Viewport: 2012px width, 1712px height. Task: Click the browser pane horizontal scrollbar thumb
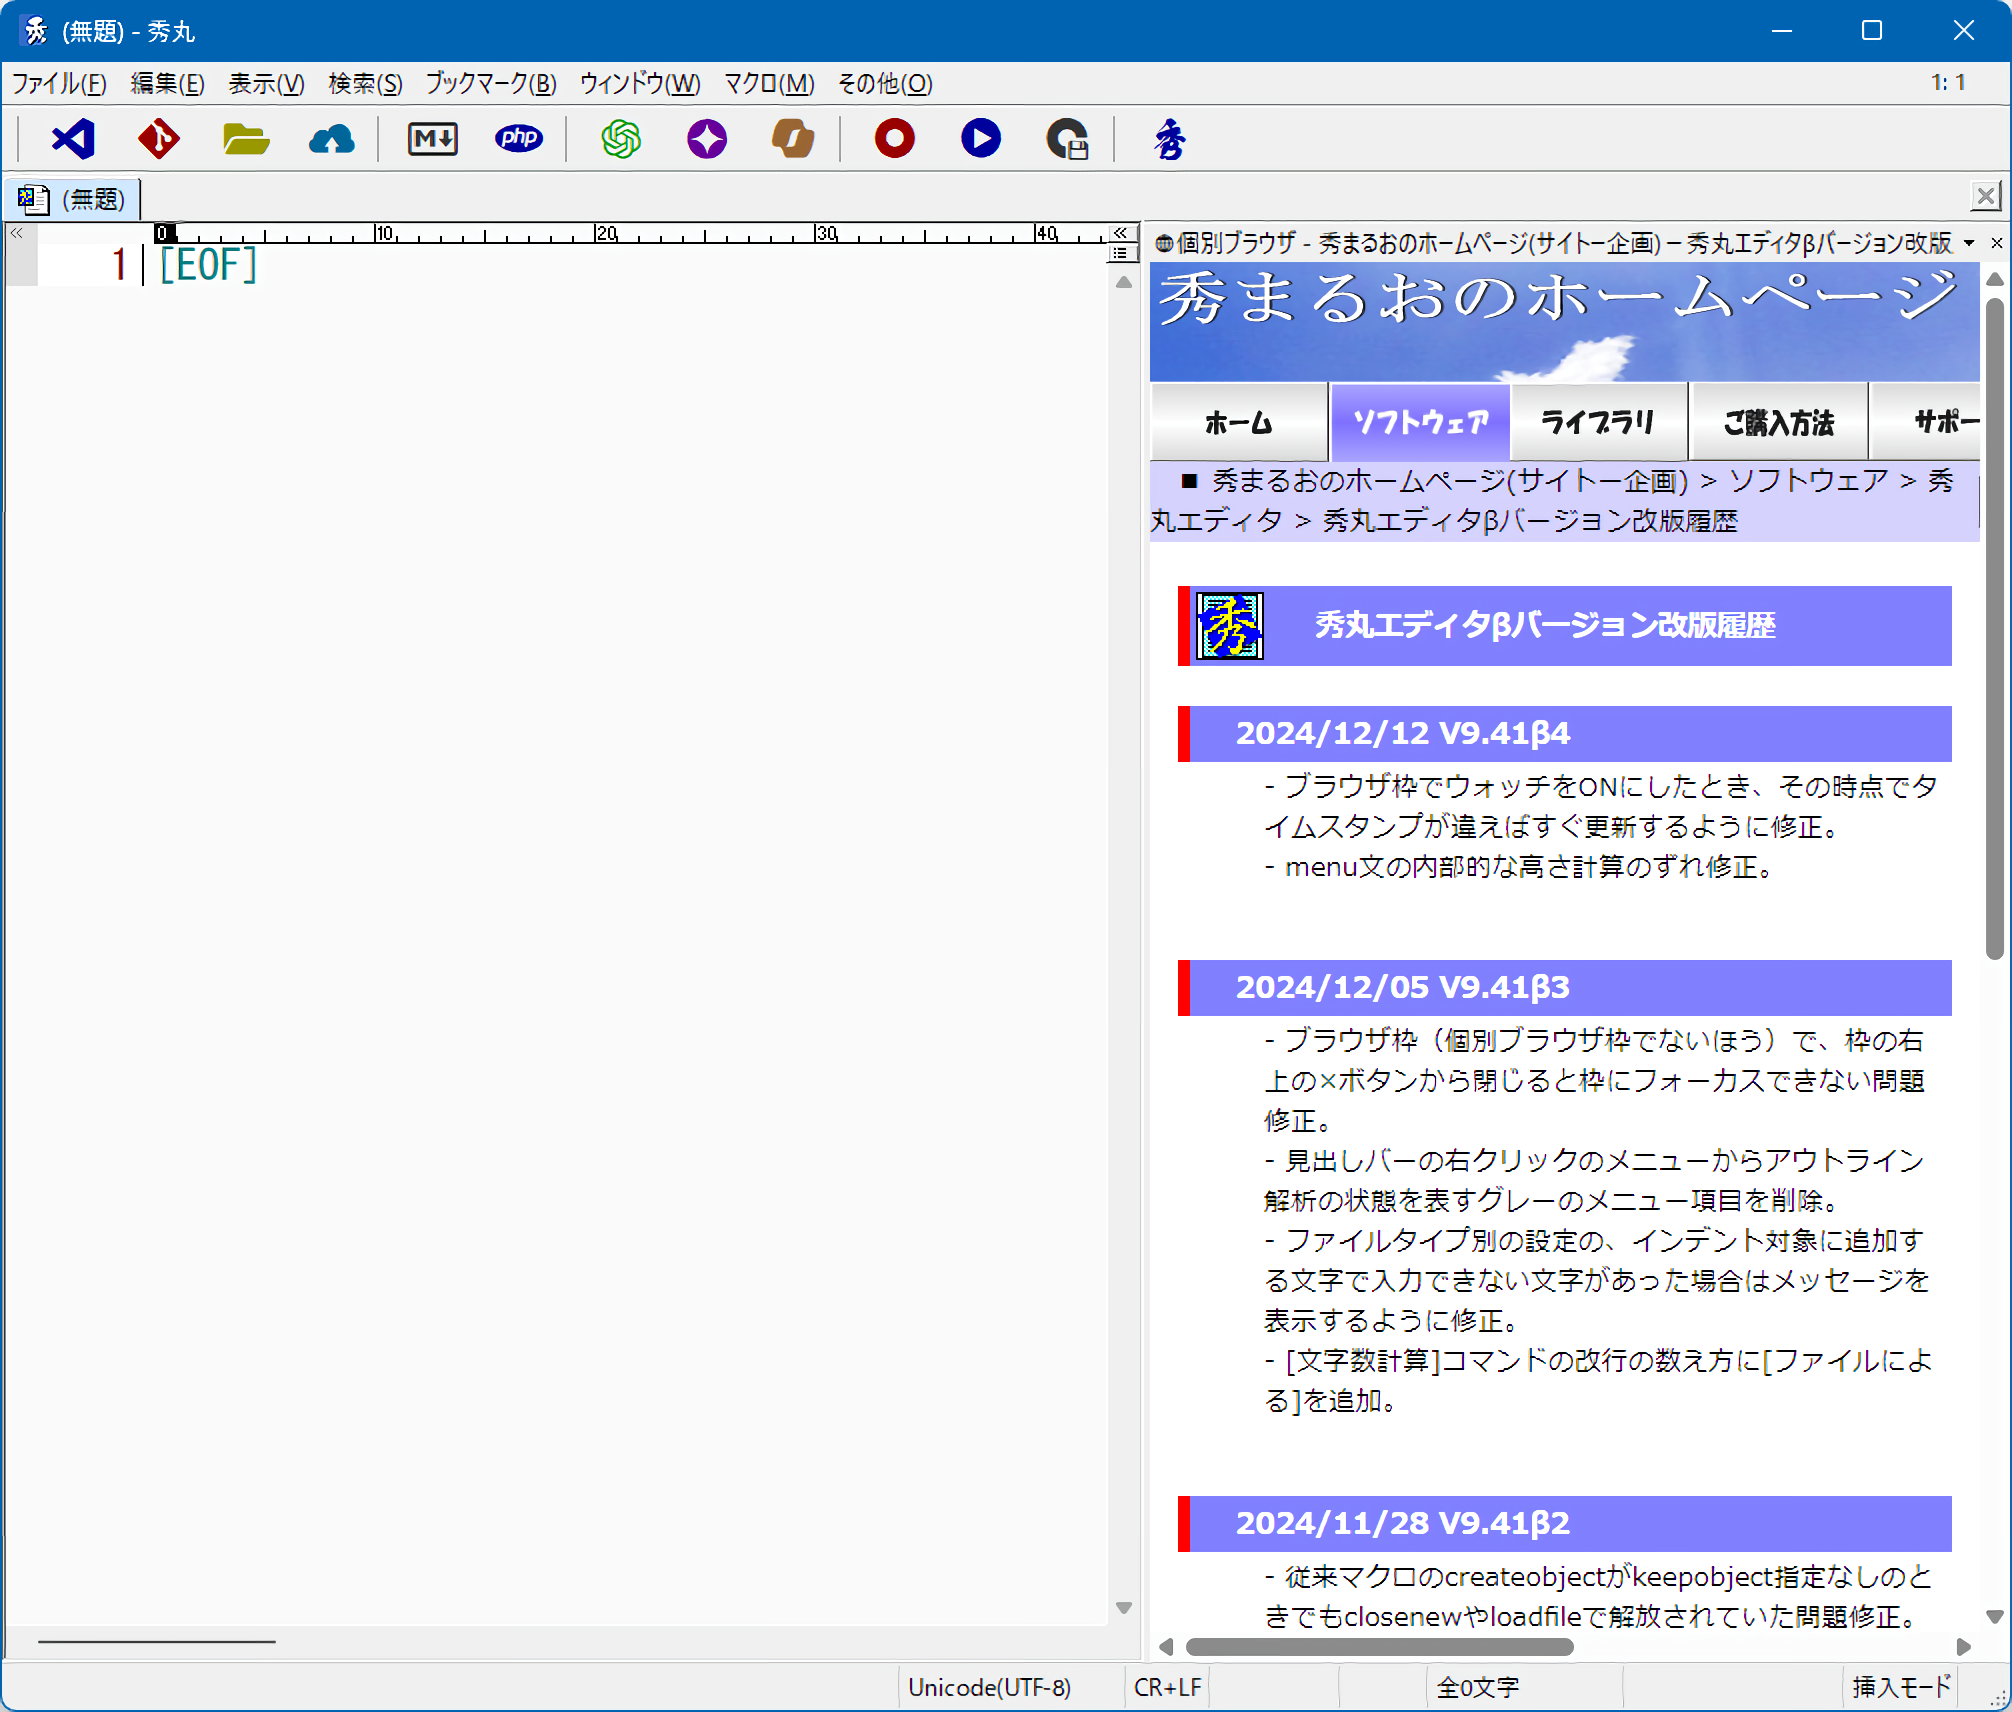1378,1646
